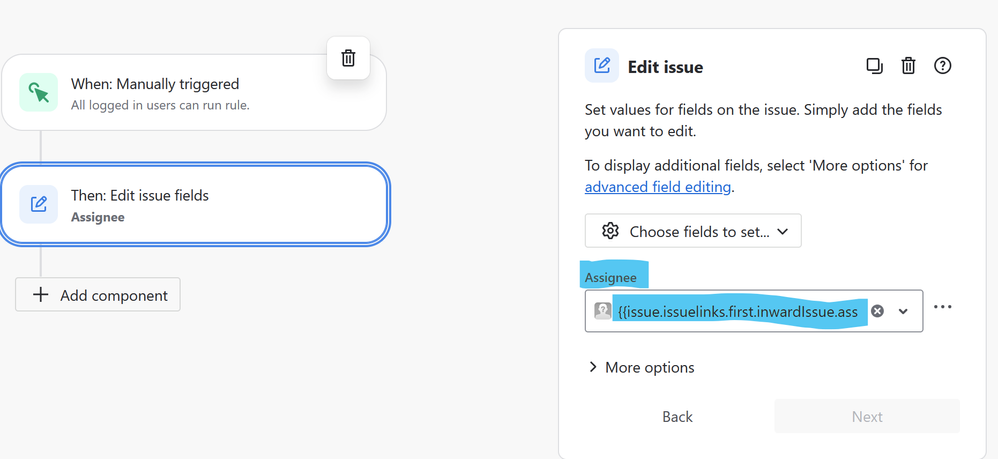Screen dimensions: 998x459
Task: Click the avatar icon inside the Assignee field
Action: point(602,311)
